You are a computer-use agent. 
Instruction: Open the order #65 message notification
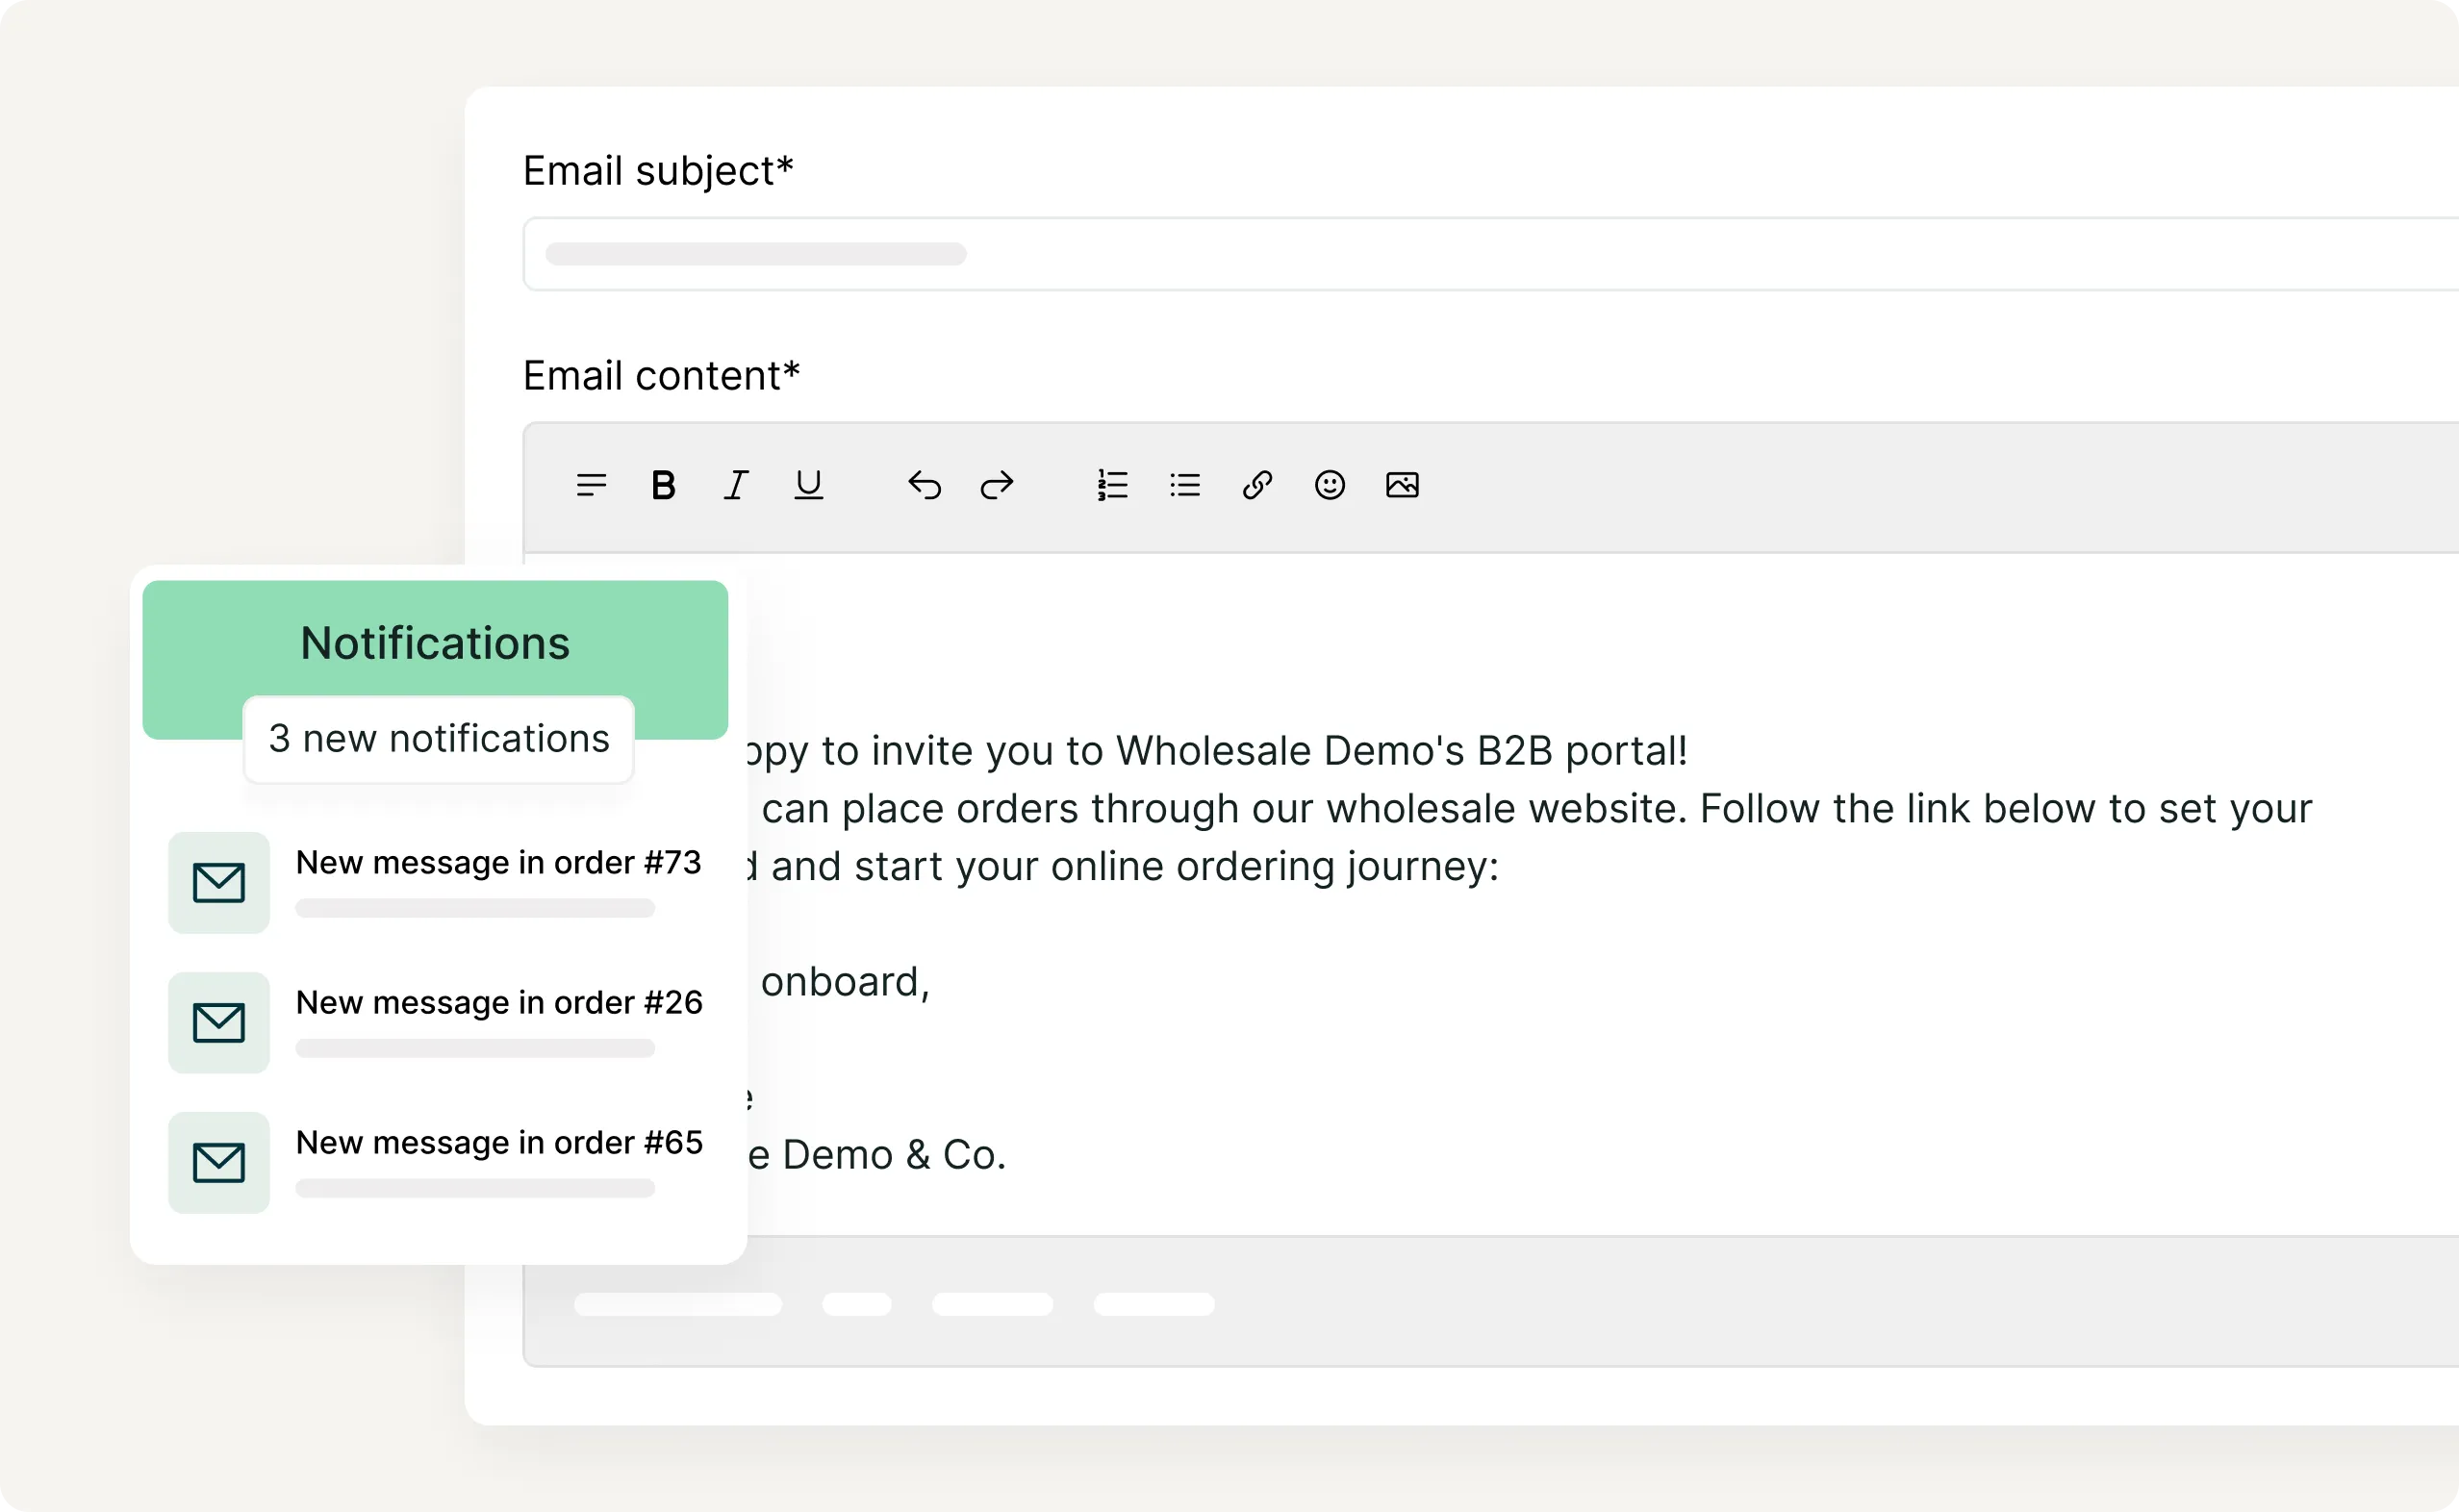point(498,1143)
